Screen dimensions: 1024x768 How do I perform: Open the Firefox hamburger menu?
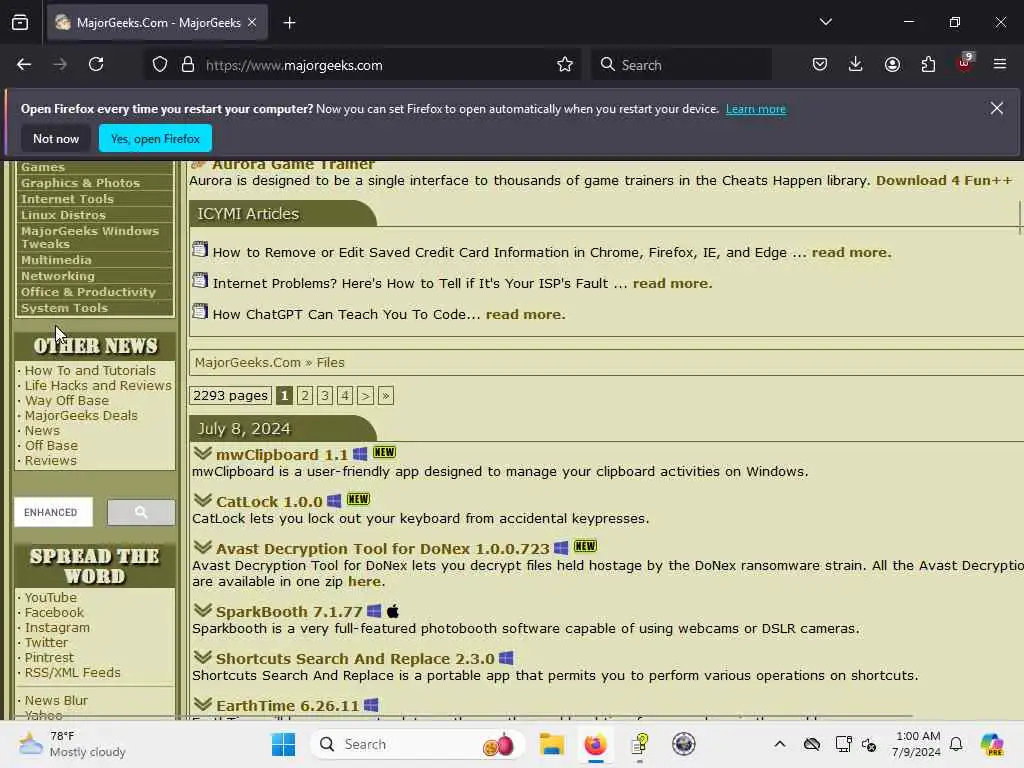1000,64
